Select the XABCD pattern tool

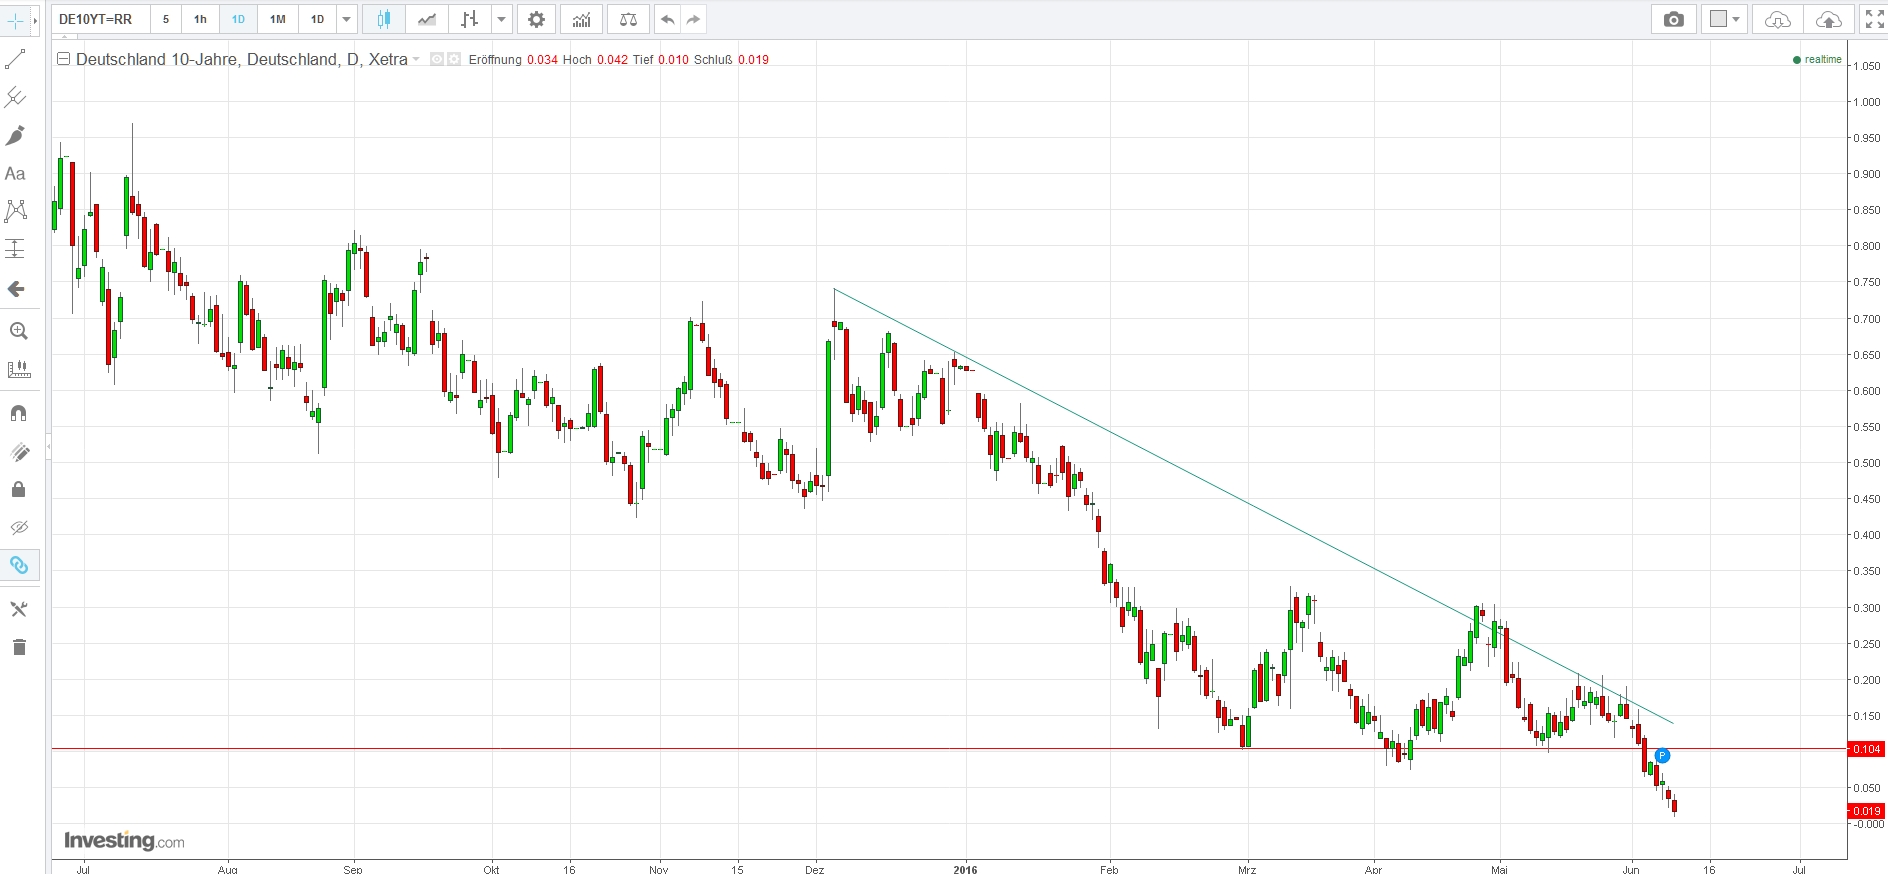coord(16,210)
